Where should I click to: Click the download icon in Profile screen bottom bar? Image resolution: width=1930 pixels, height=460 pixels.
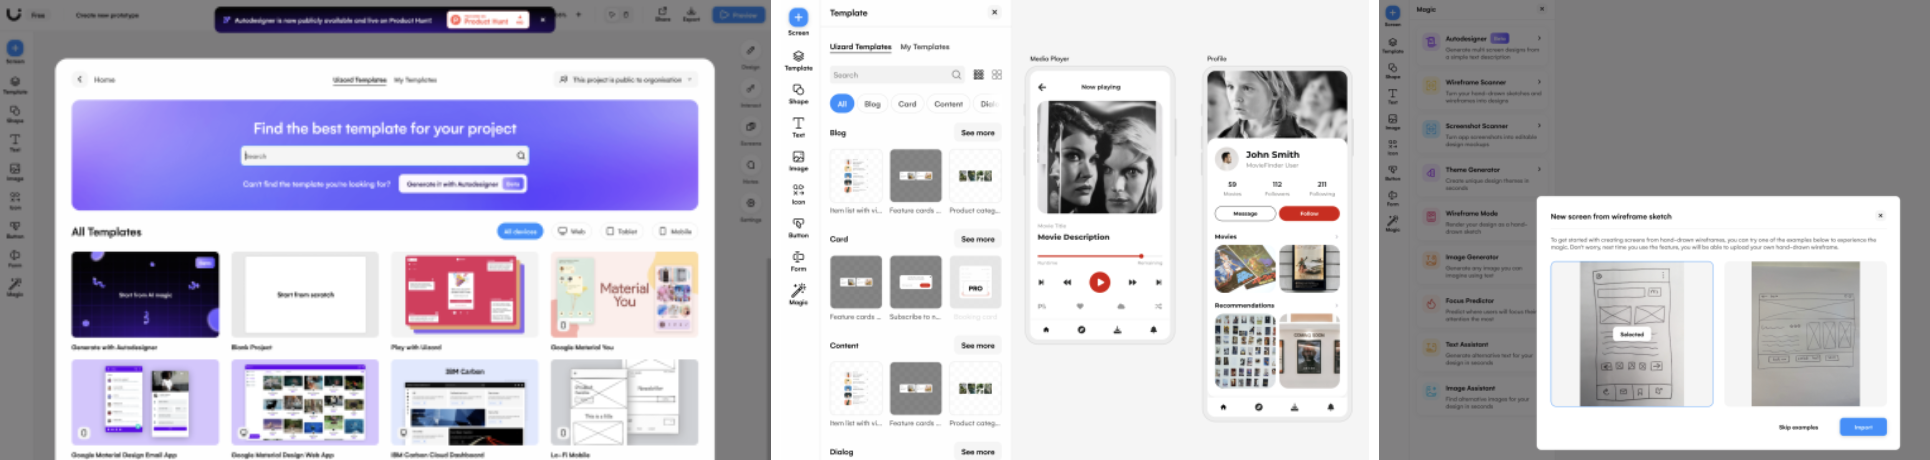[x=1294, y=407]
